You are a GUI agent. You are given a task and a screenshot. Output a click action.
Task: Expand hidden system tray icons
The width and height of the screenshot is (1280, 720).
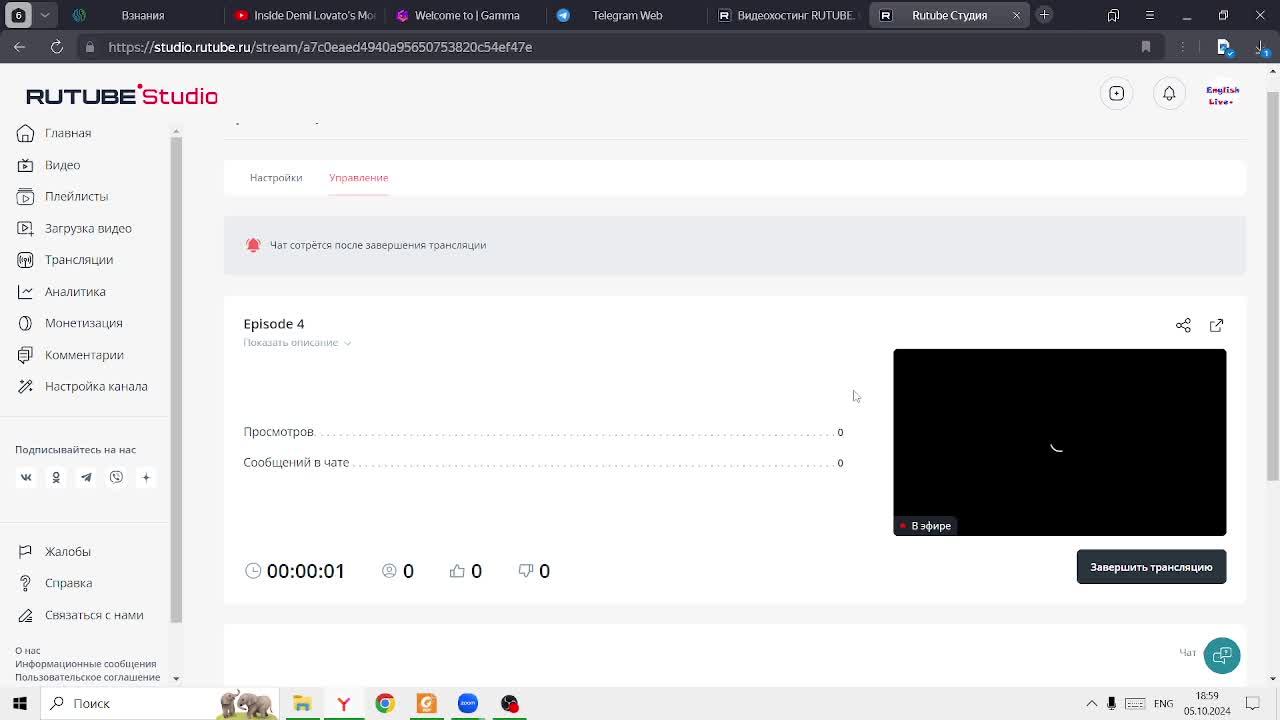[x=1092, y=703]
